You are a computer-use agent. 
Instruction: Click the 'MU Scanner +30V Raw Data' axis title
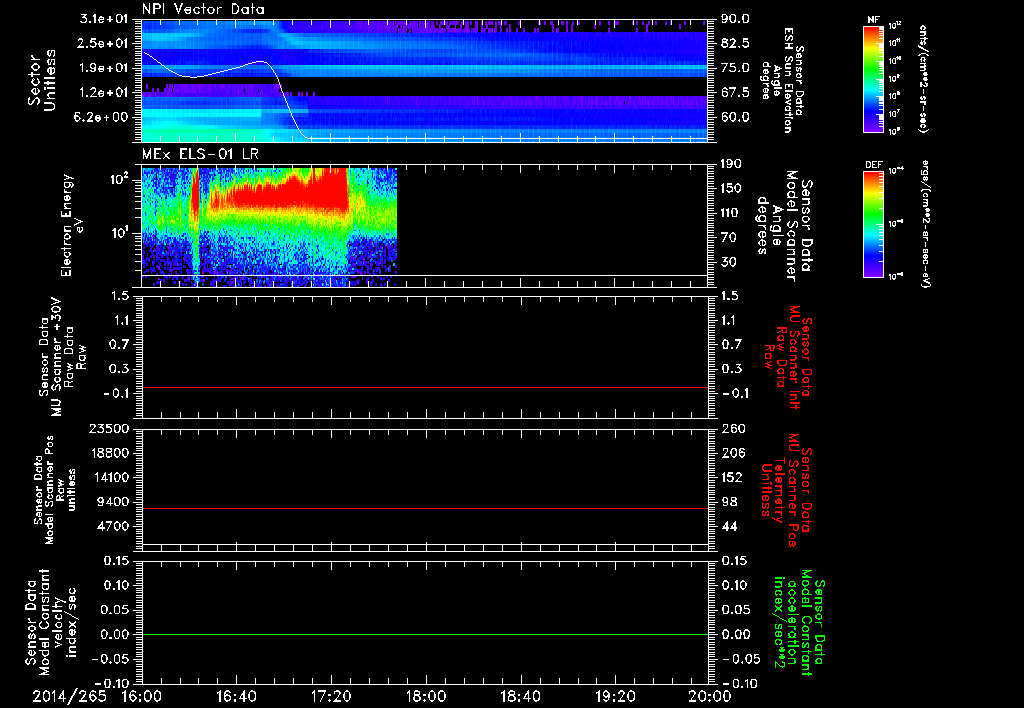[x=62, y=356]
